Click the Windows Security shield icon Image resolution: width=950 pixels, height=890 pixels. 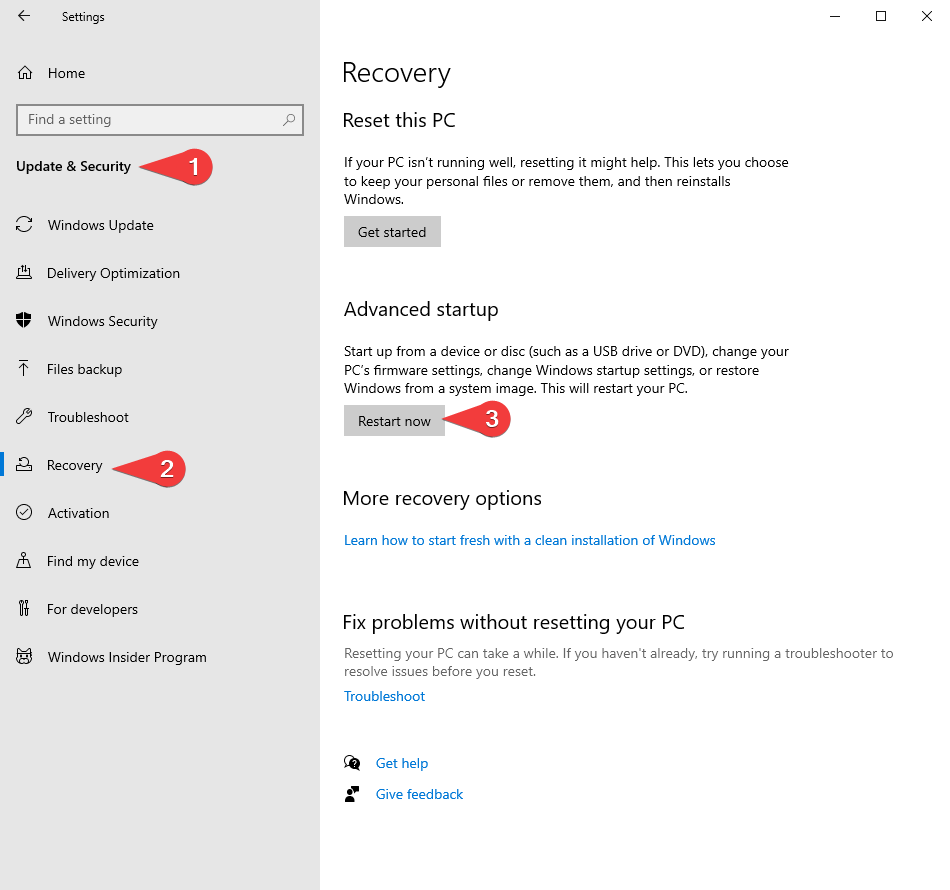[25, 321]
